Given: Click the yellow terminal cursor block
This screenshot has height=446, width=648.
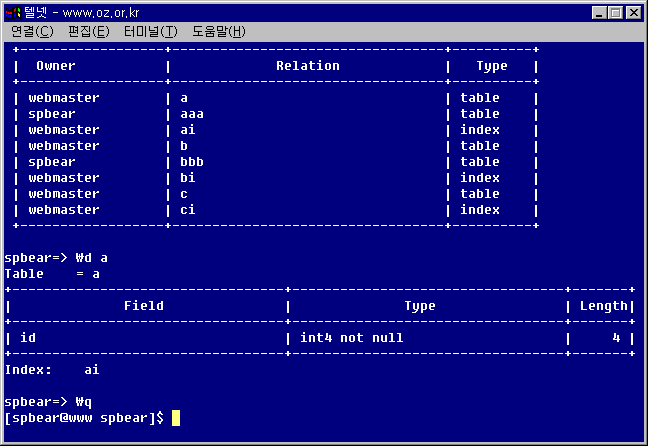Looking at the screenshot, I should click(176, 418).
